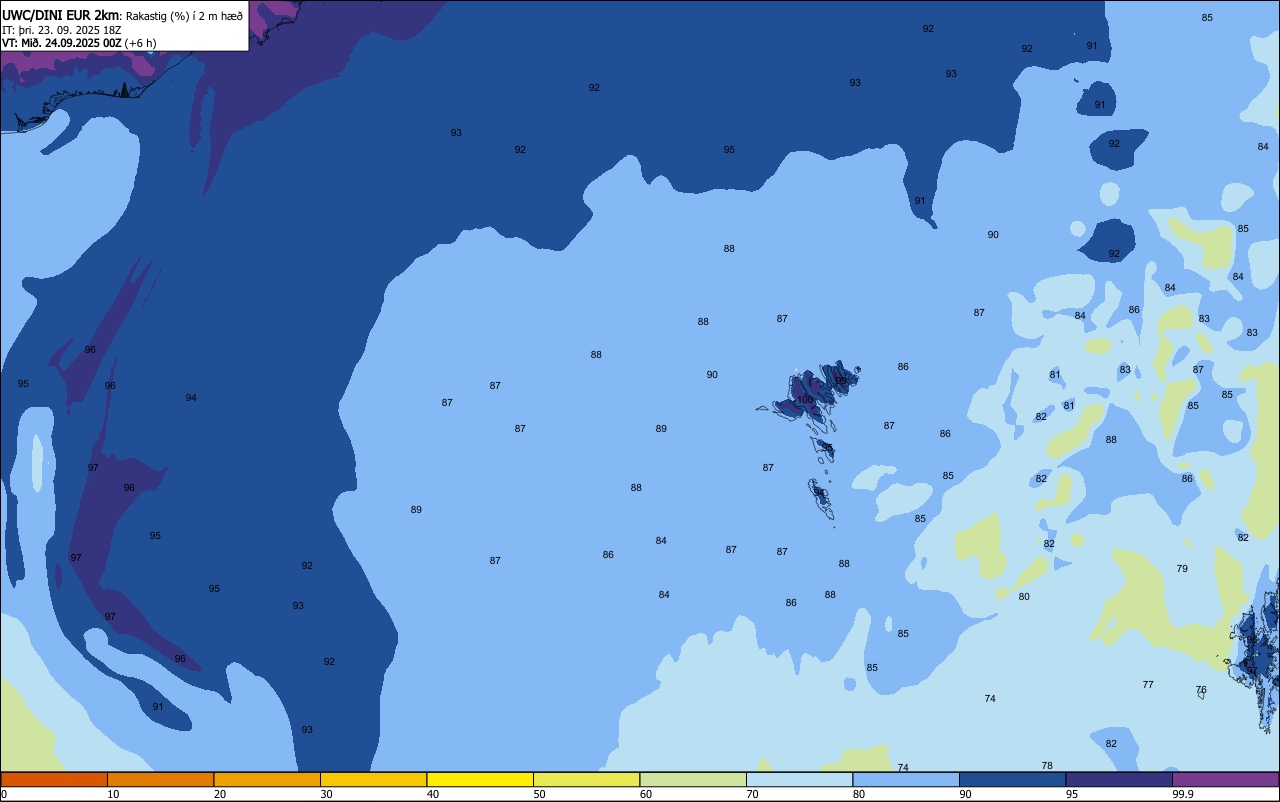Click the '79' humidity value on the map
This screenshot has height=802, width=1280.
(x=1182, y=569)
